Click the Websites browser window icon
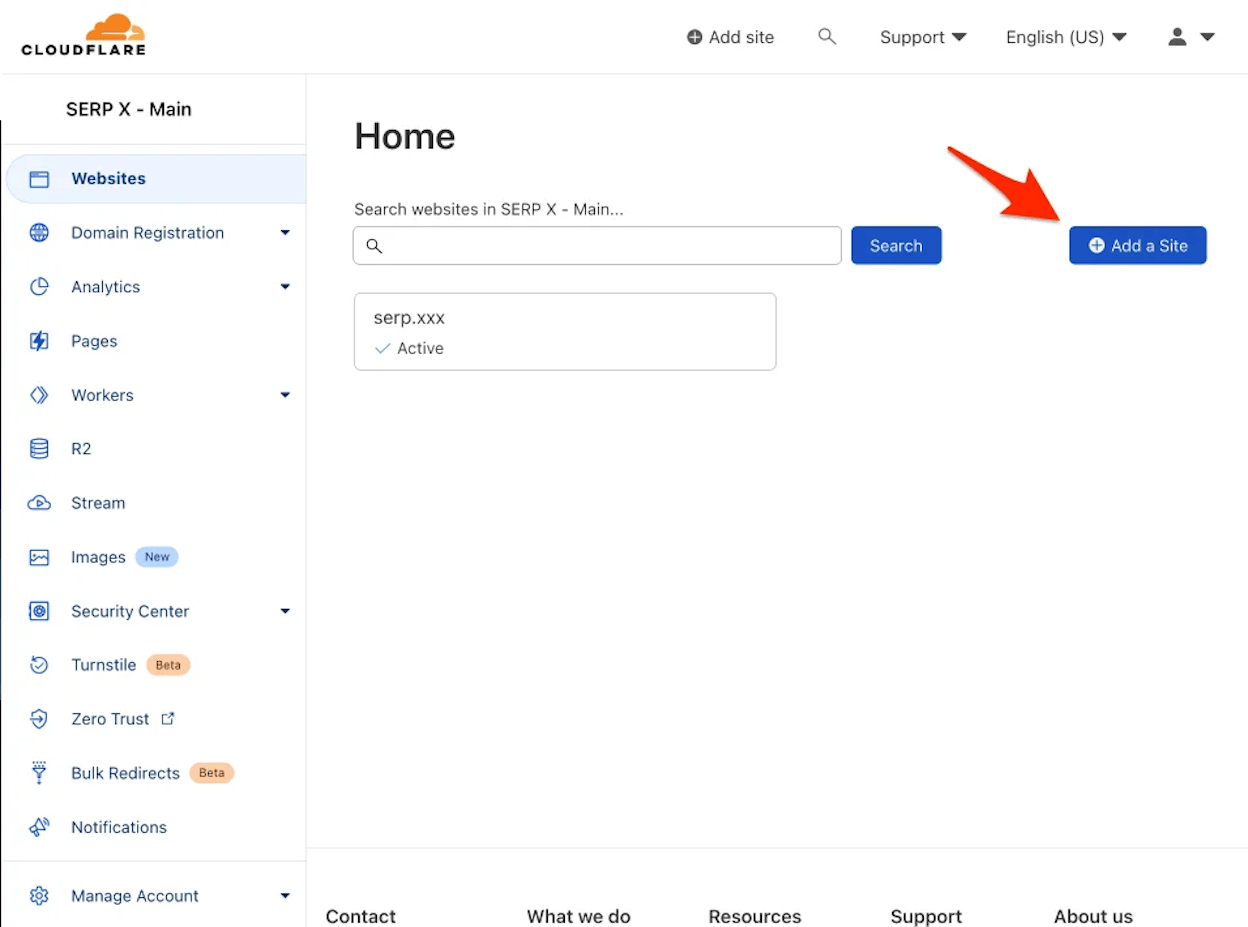This screenshot has height=927, width=1248. (x=39, y=179)
